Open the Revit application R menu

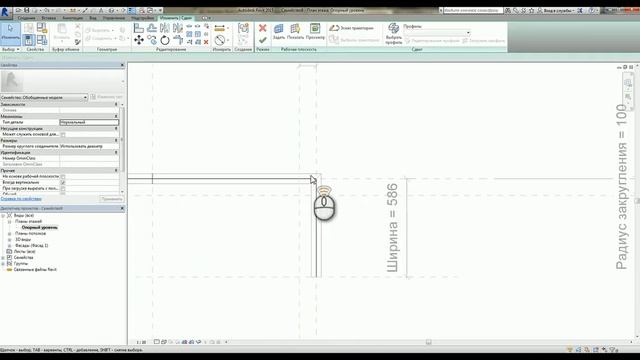coord(5,12)
